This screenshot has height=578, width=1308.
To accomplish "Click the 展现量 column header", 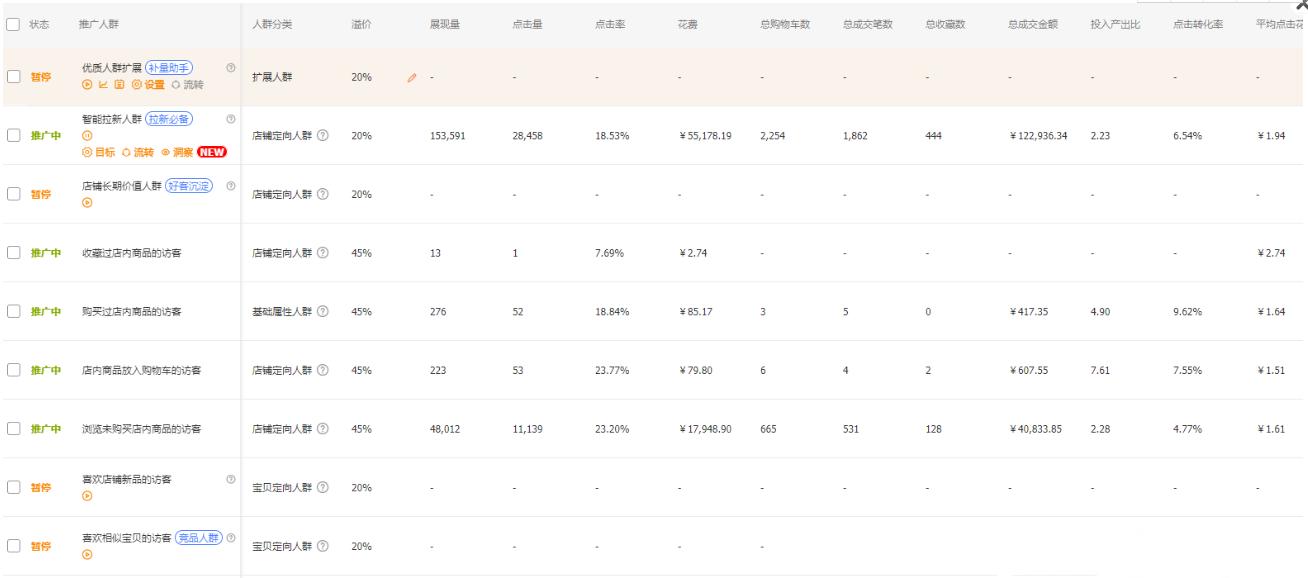I will coord(444,23).
